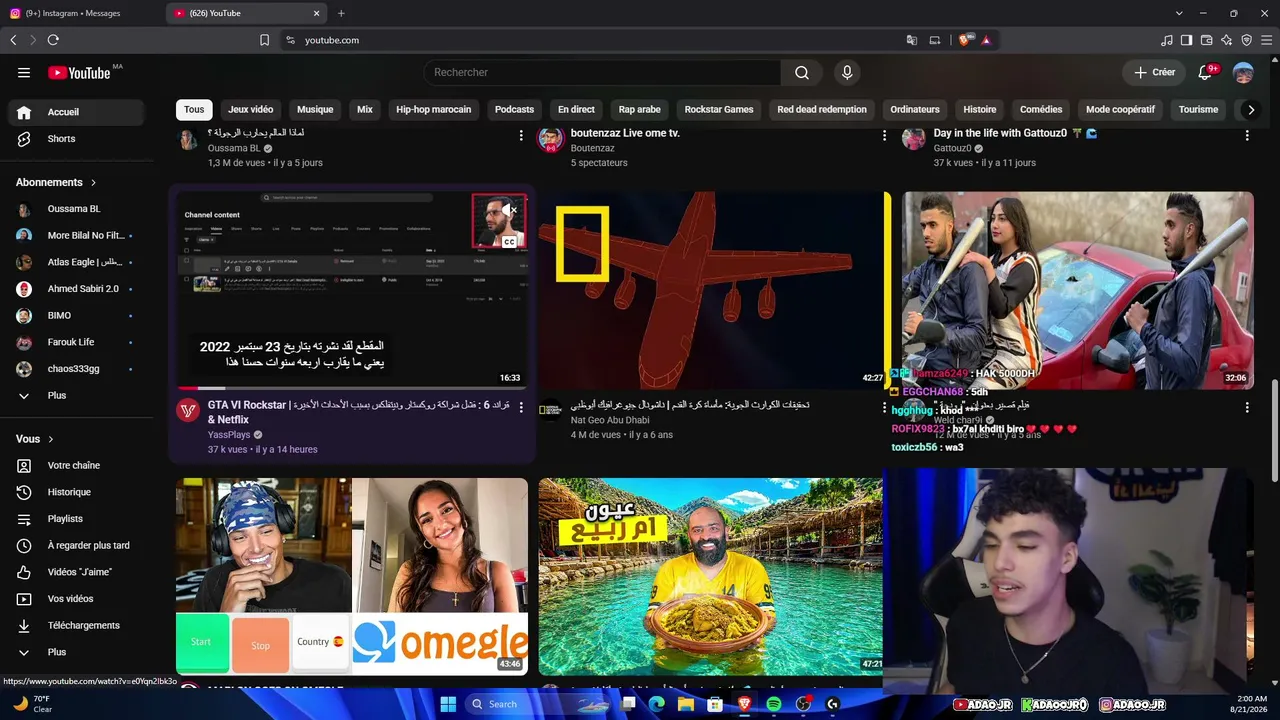Open the Boutenzaz channel link

click(x=592, y=148)
